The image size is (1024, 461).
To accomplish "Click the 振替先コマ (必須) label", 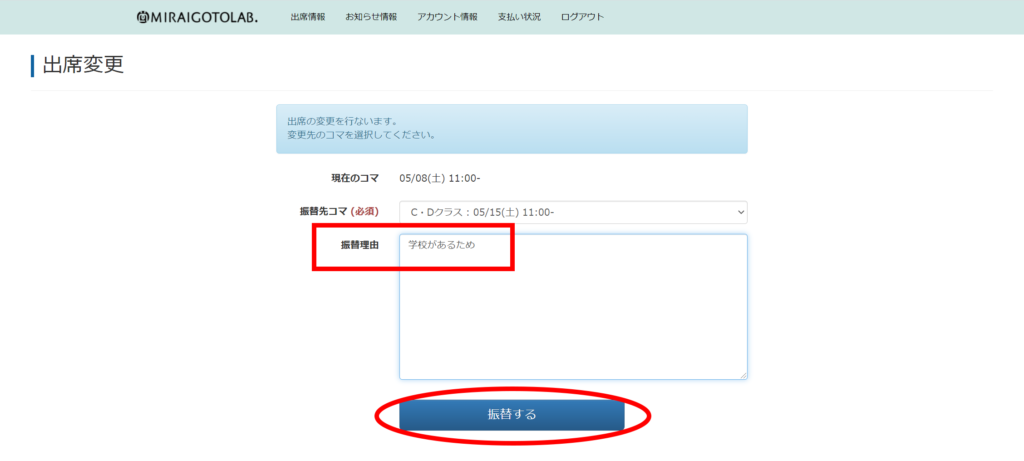I will (339, 212).
